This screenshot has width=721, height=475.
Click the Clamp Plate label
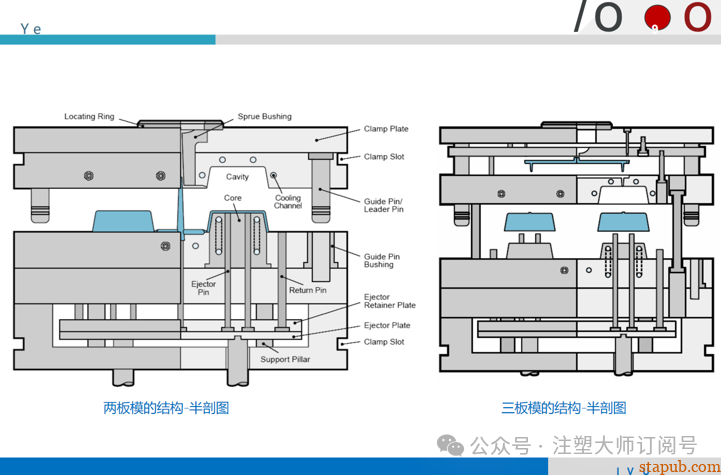click(386, 129)
